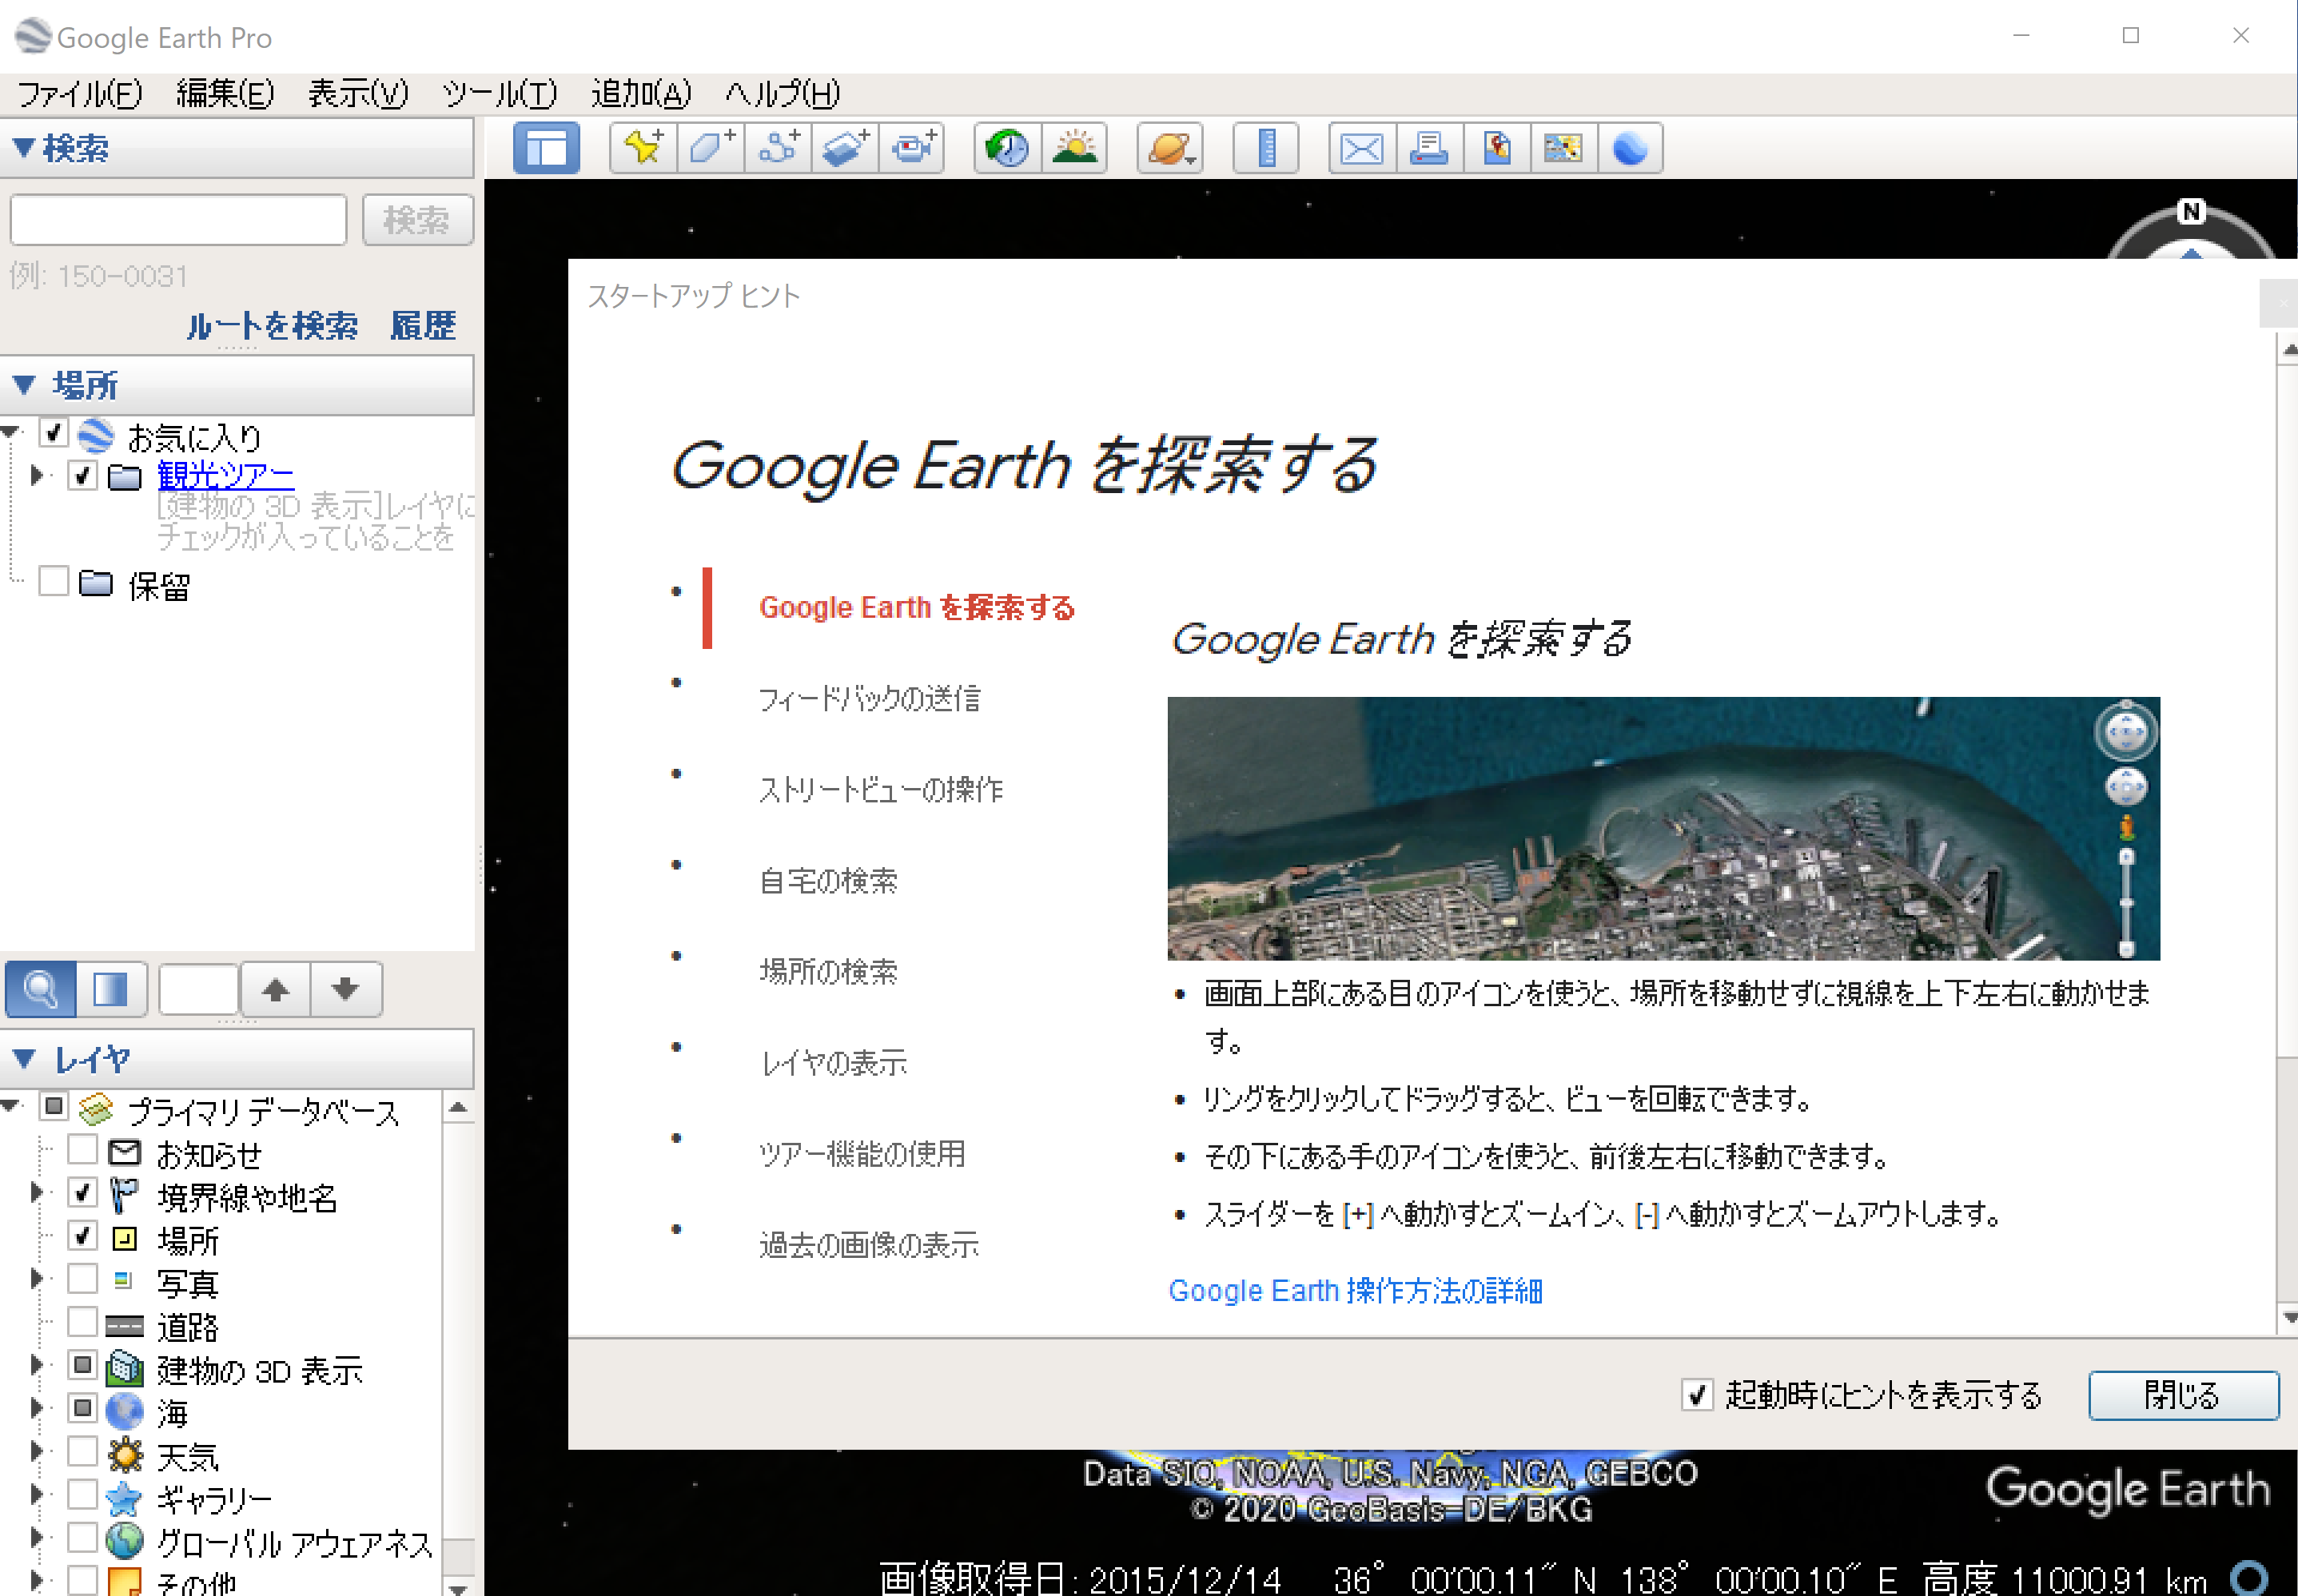Move item up with up arrow button
Viewport: 2298px width, 1596px height.
276,989
